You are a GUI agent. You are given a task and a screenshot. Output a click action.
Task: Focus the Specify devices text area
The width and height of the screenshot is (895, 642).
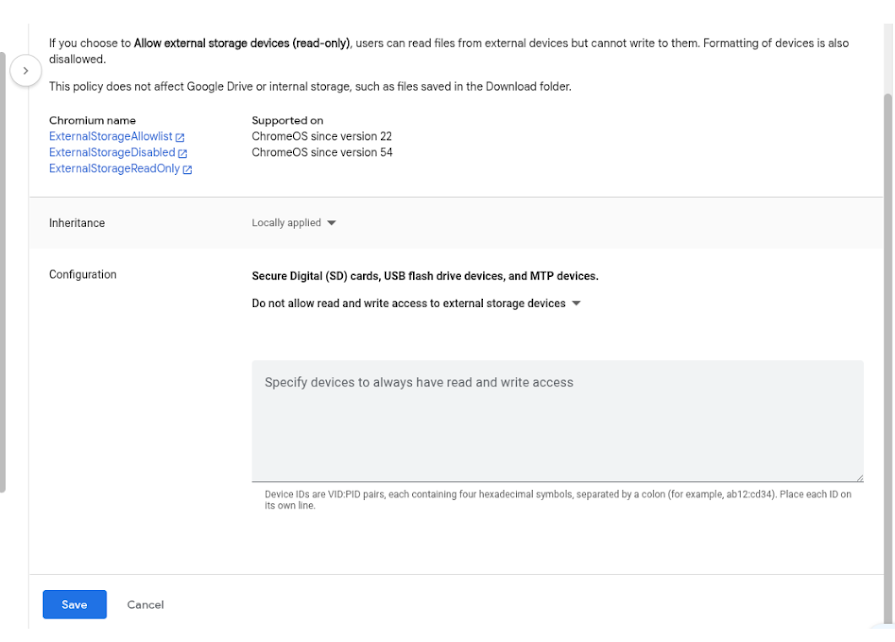[558, 421]
